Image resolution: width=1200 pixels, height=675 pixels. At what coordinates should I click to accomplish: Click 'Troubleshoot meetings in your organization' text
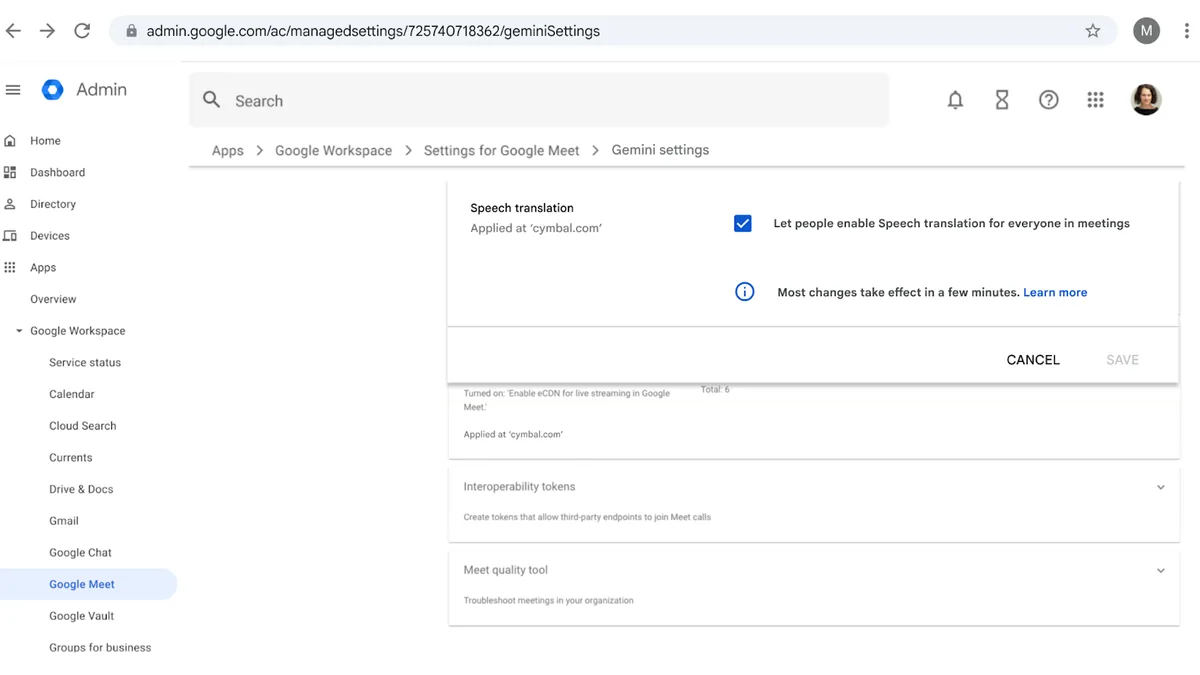[x=549, y=601]
